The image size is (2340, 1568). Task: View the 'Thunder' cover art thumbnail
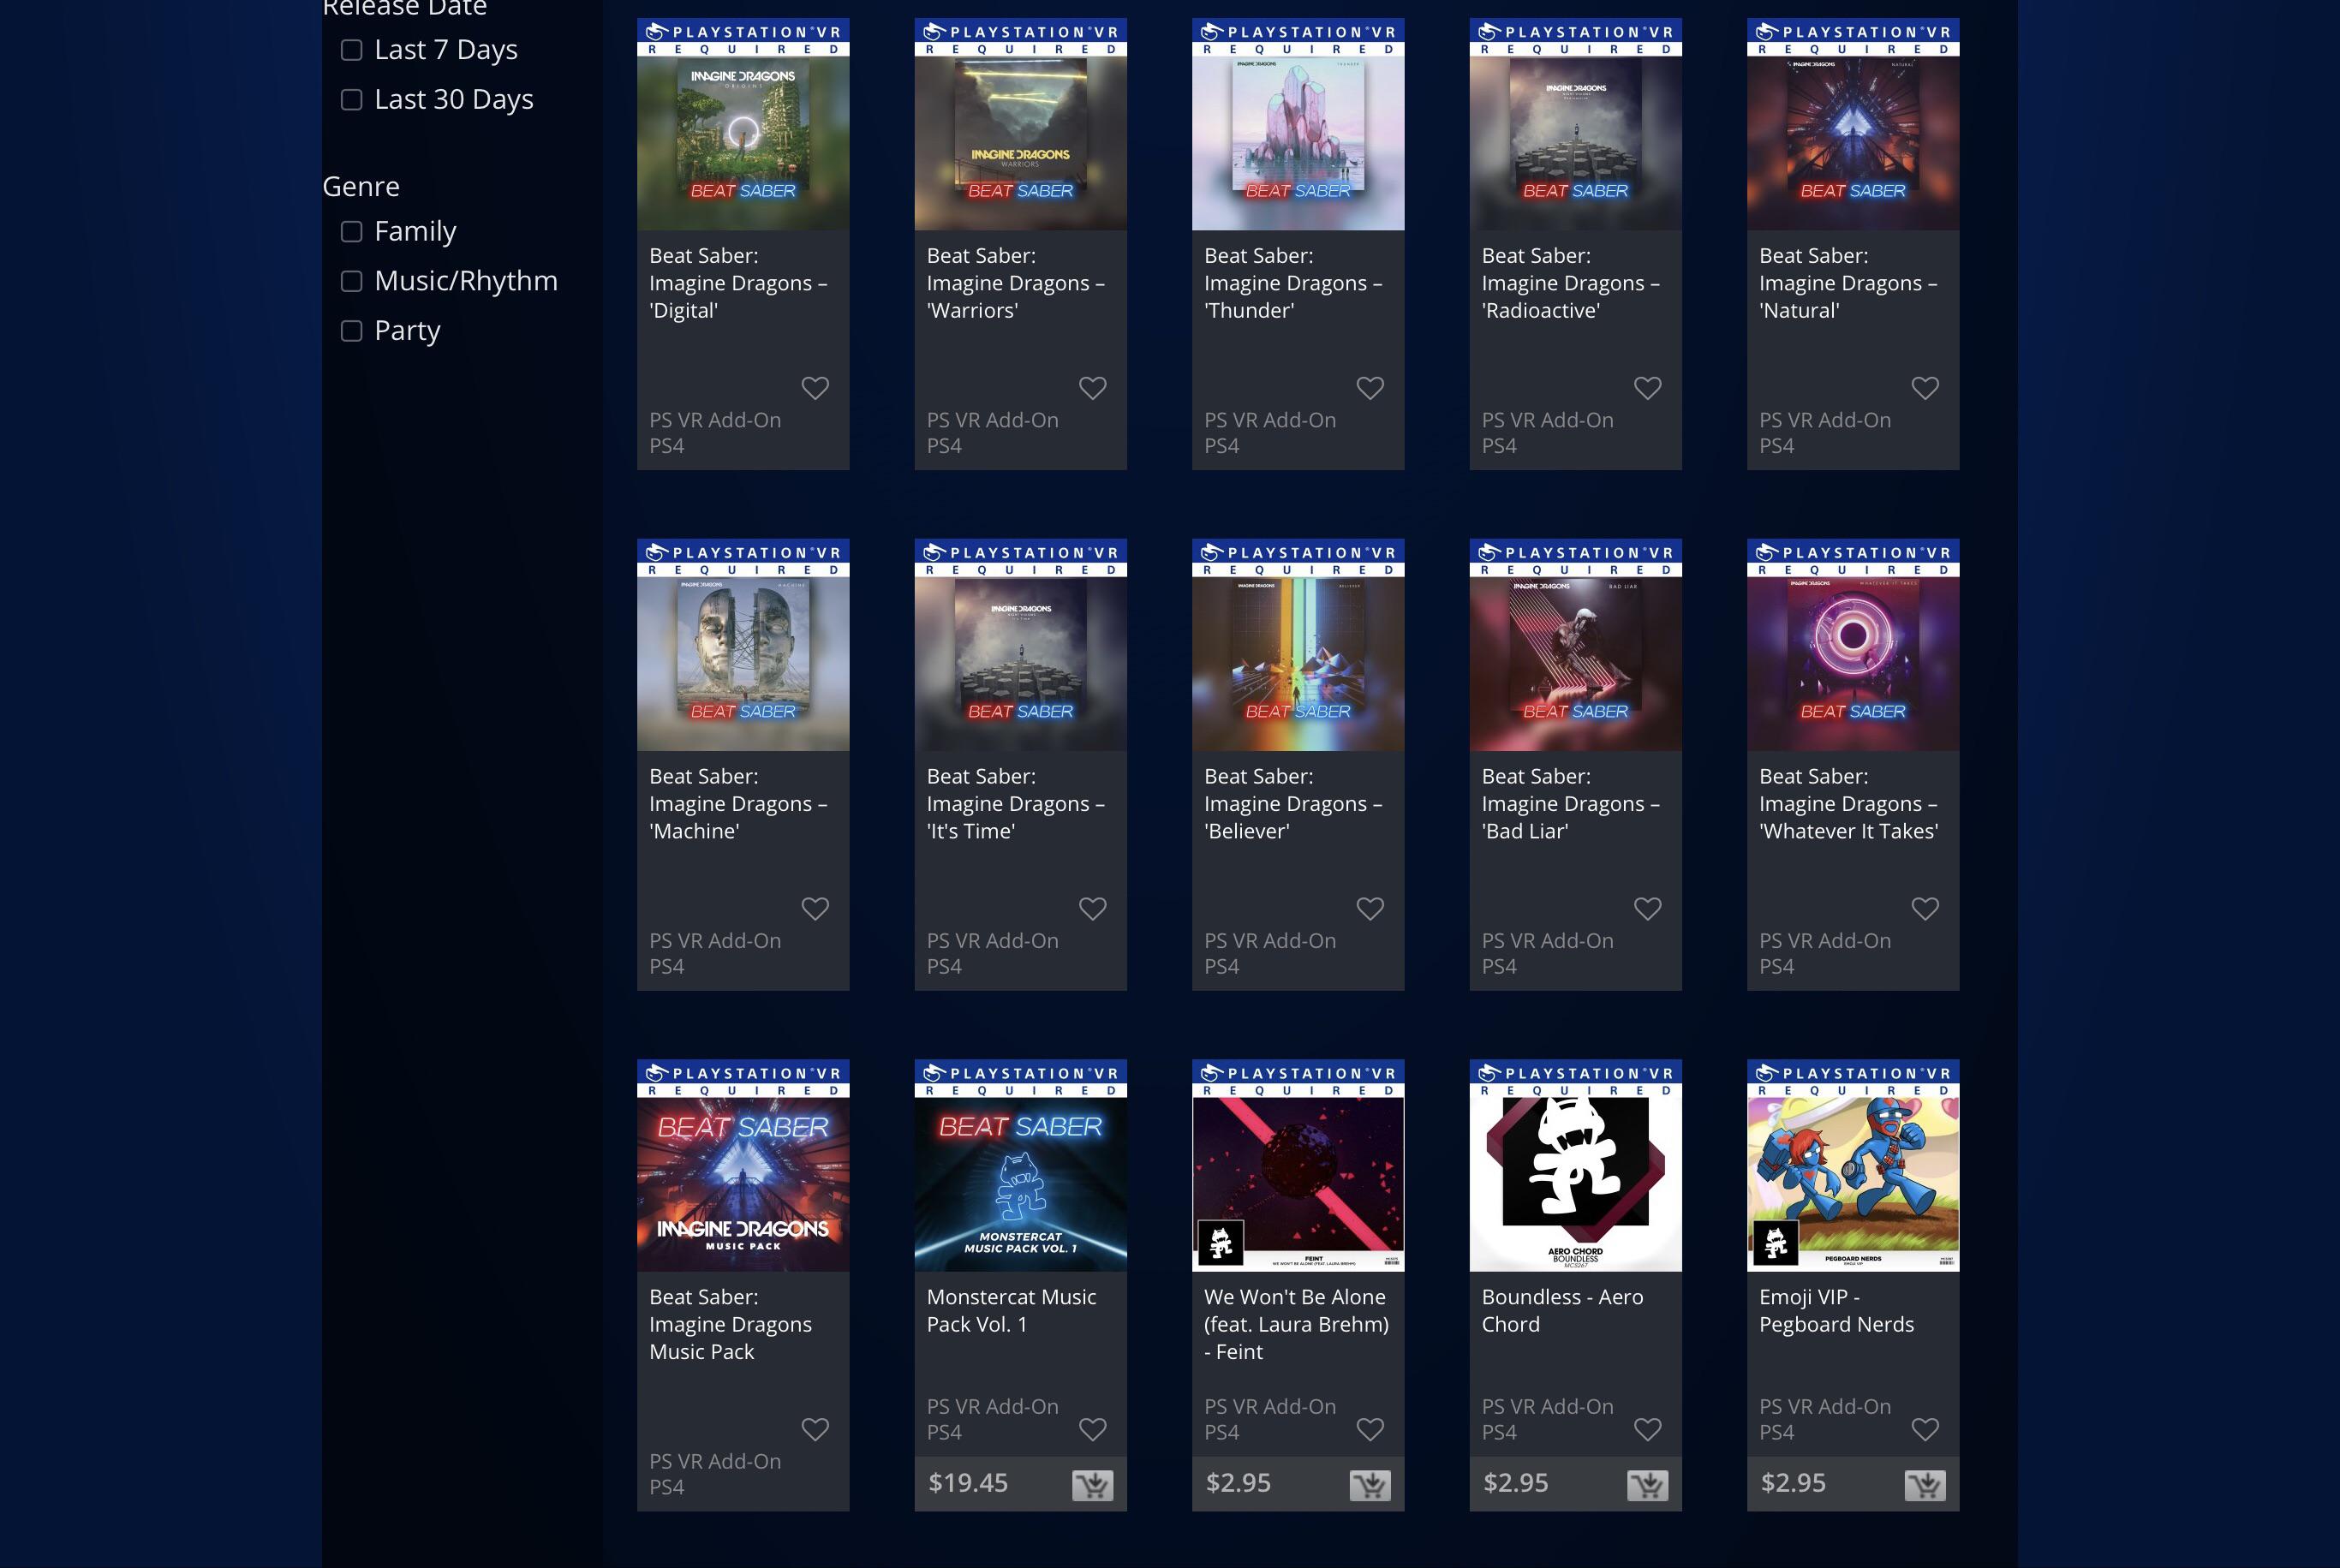point(1298,124)
